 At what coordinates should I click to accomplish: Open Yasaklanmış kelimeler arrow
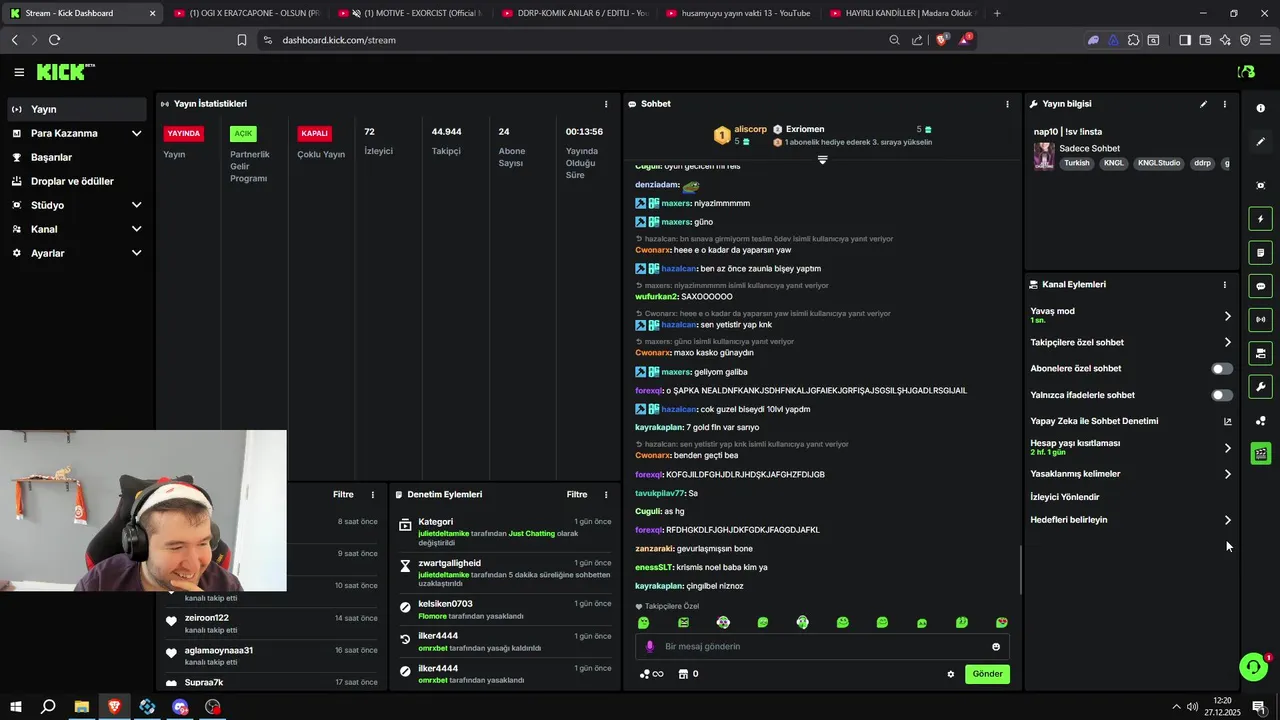(x=1228, y=474)
